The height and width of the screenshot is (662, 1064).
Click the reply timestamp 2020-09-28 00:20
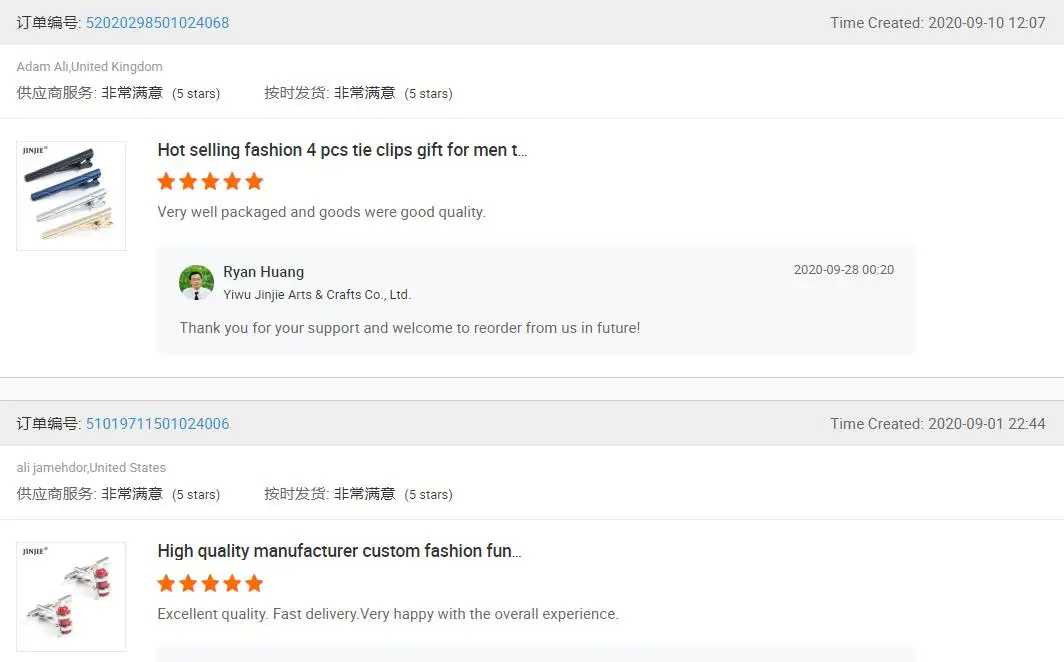click(843, 270)
